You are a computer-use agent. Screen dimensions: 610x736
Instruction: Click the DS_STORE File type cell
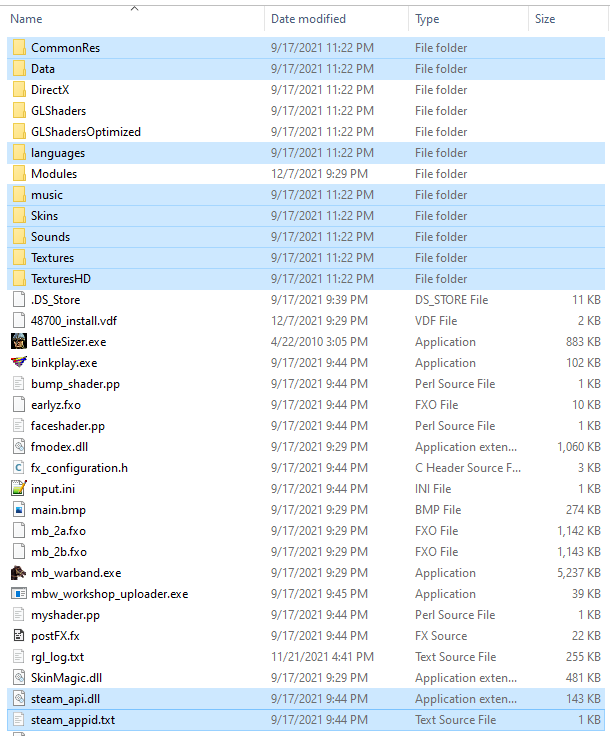(451, 300)
